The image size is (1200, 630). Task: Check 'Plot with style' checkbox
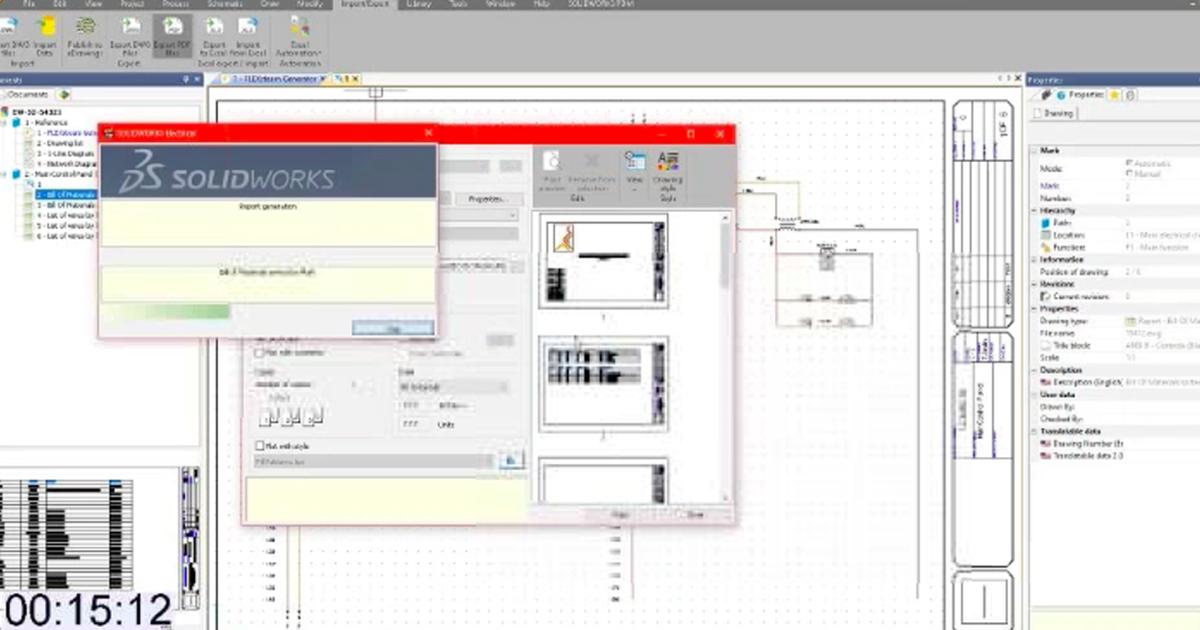[260, 446]
